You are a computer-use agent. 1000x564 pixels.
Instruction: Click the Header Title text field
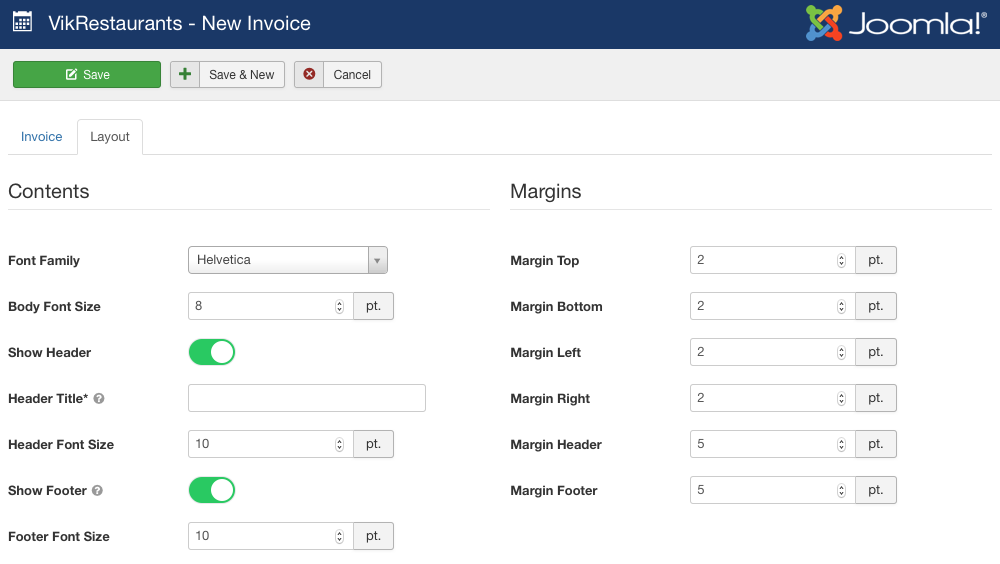307,398
